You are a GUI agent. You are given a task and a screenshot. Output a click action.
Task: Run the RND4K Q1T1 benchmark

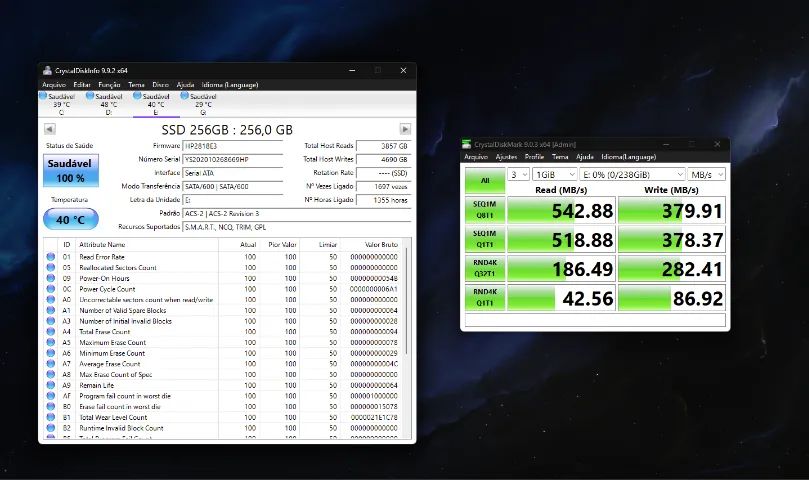(x=485, y=298)
